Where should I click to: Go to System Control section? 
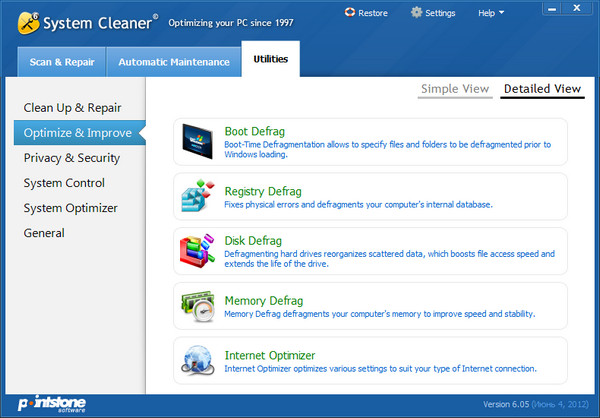click(64, 183)
